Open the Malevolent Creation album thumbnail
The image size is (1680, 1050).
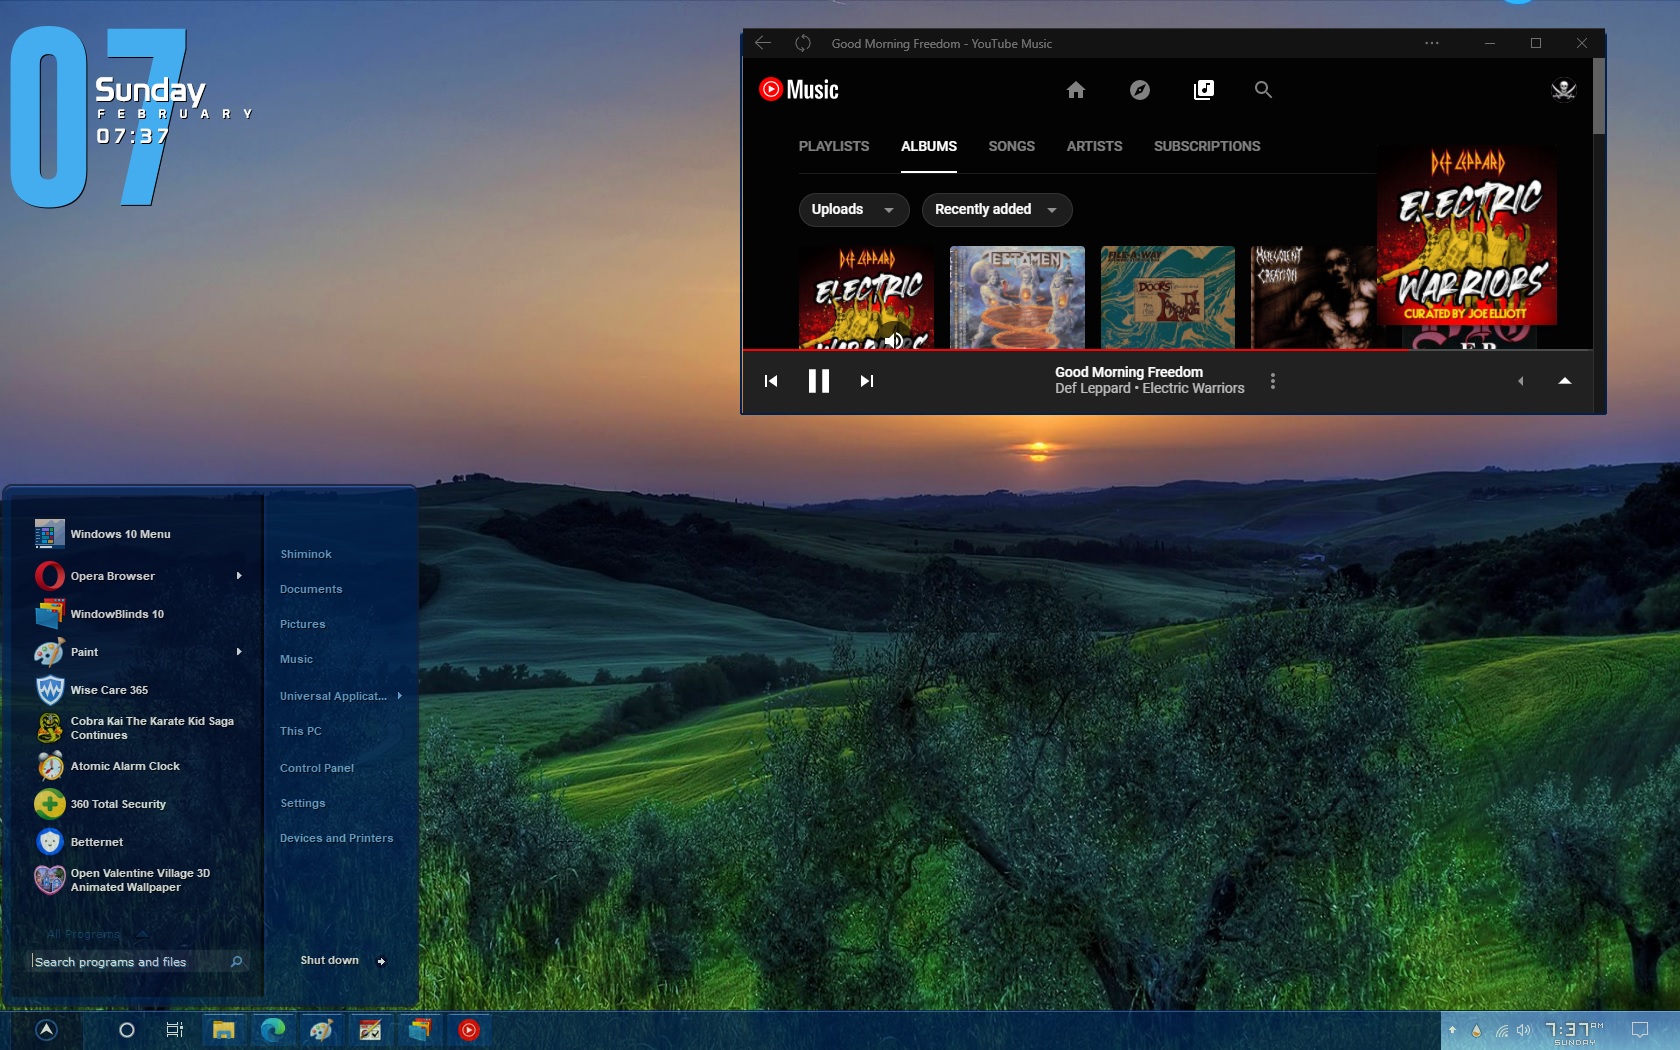(x=1313, y=297)
